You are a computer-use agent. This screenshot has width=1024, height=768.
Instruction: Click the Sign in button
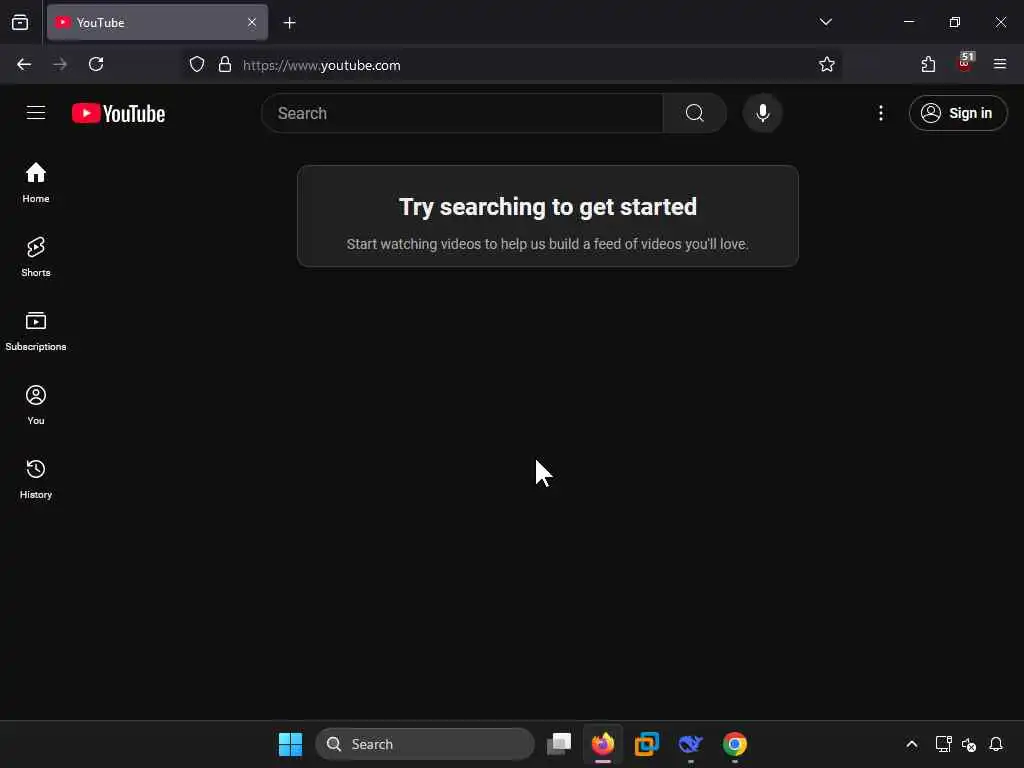pos(957,113)
